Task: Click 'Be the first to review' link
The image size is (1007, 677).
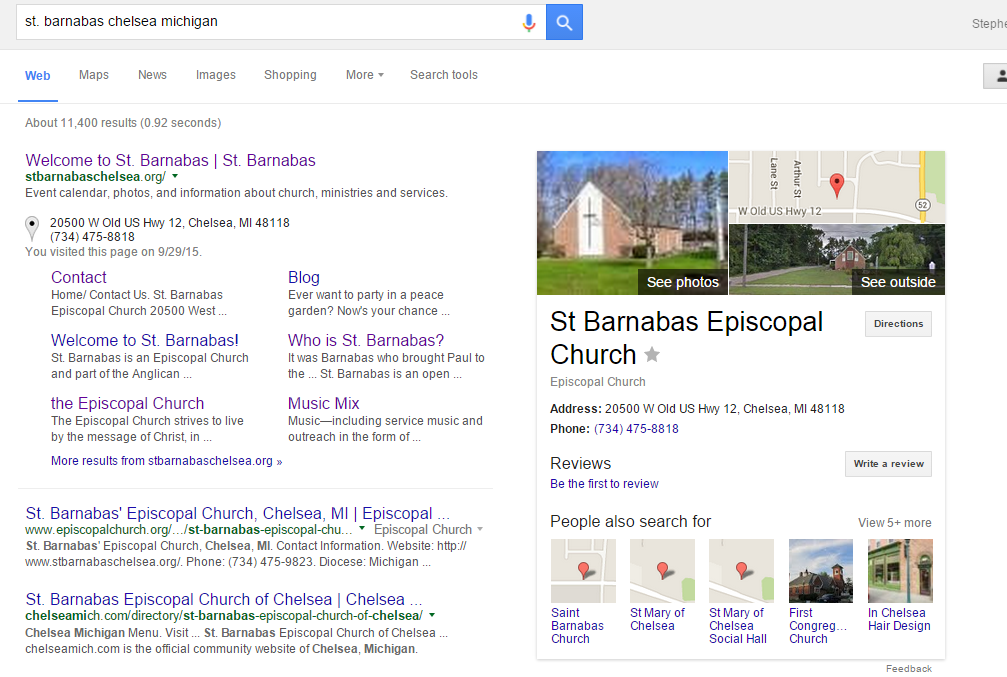Action: (604, 484)
